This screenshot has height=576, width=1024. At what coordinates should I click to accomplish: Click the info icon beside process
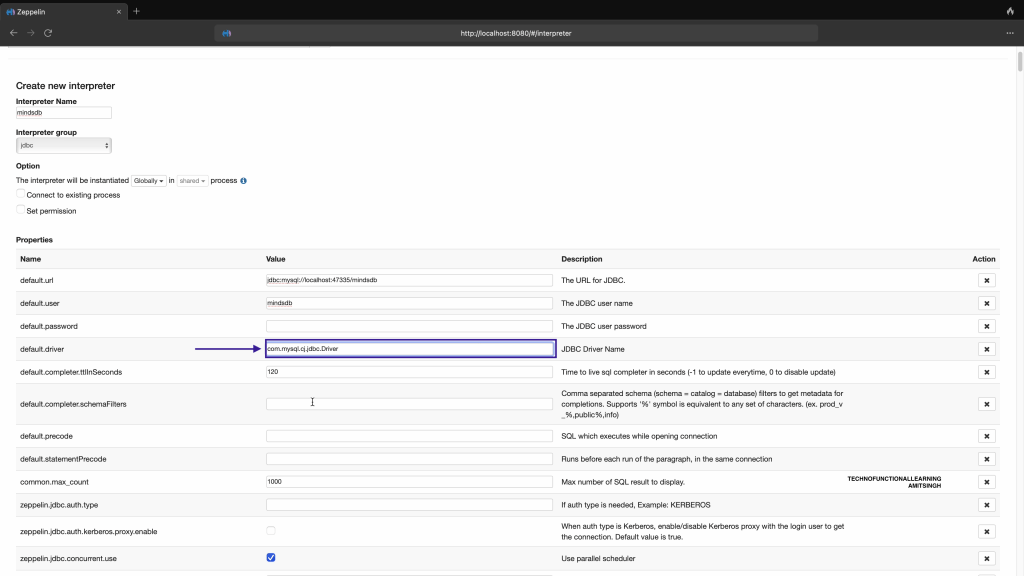click(x=243, y=181)
